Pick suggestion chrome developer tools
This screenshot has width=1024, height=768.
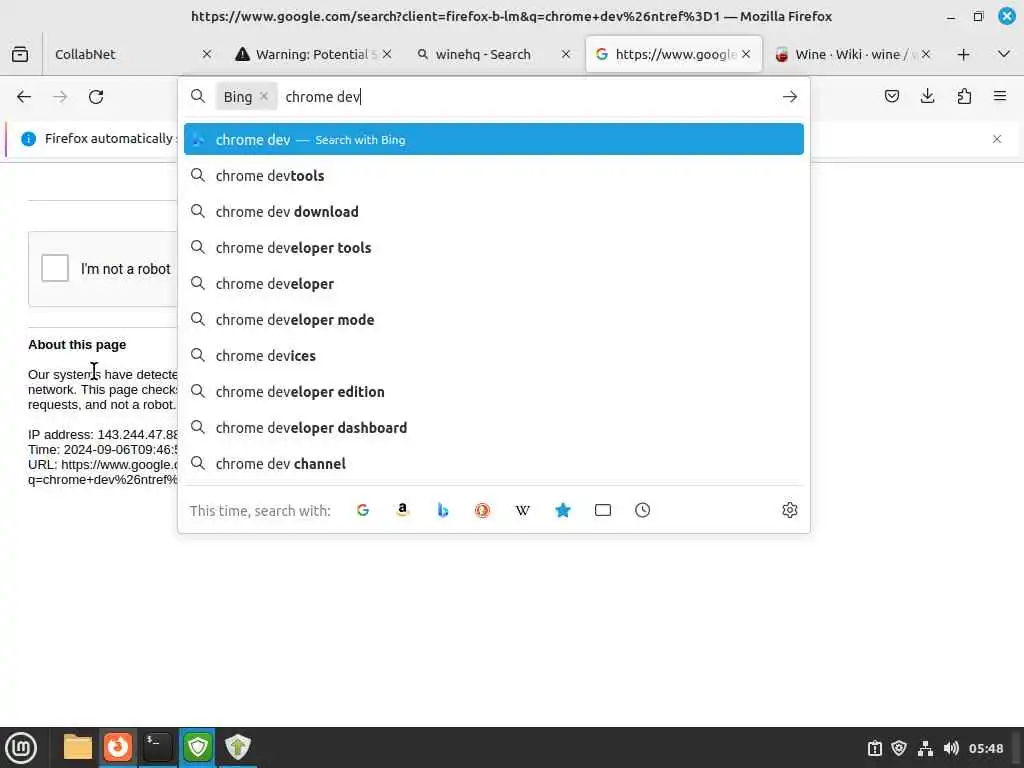click(x=494, y=248)
